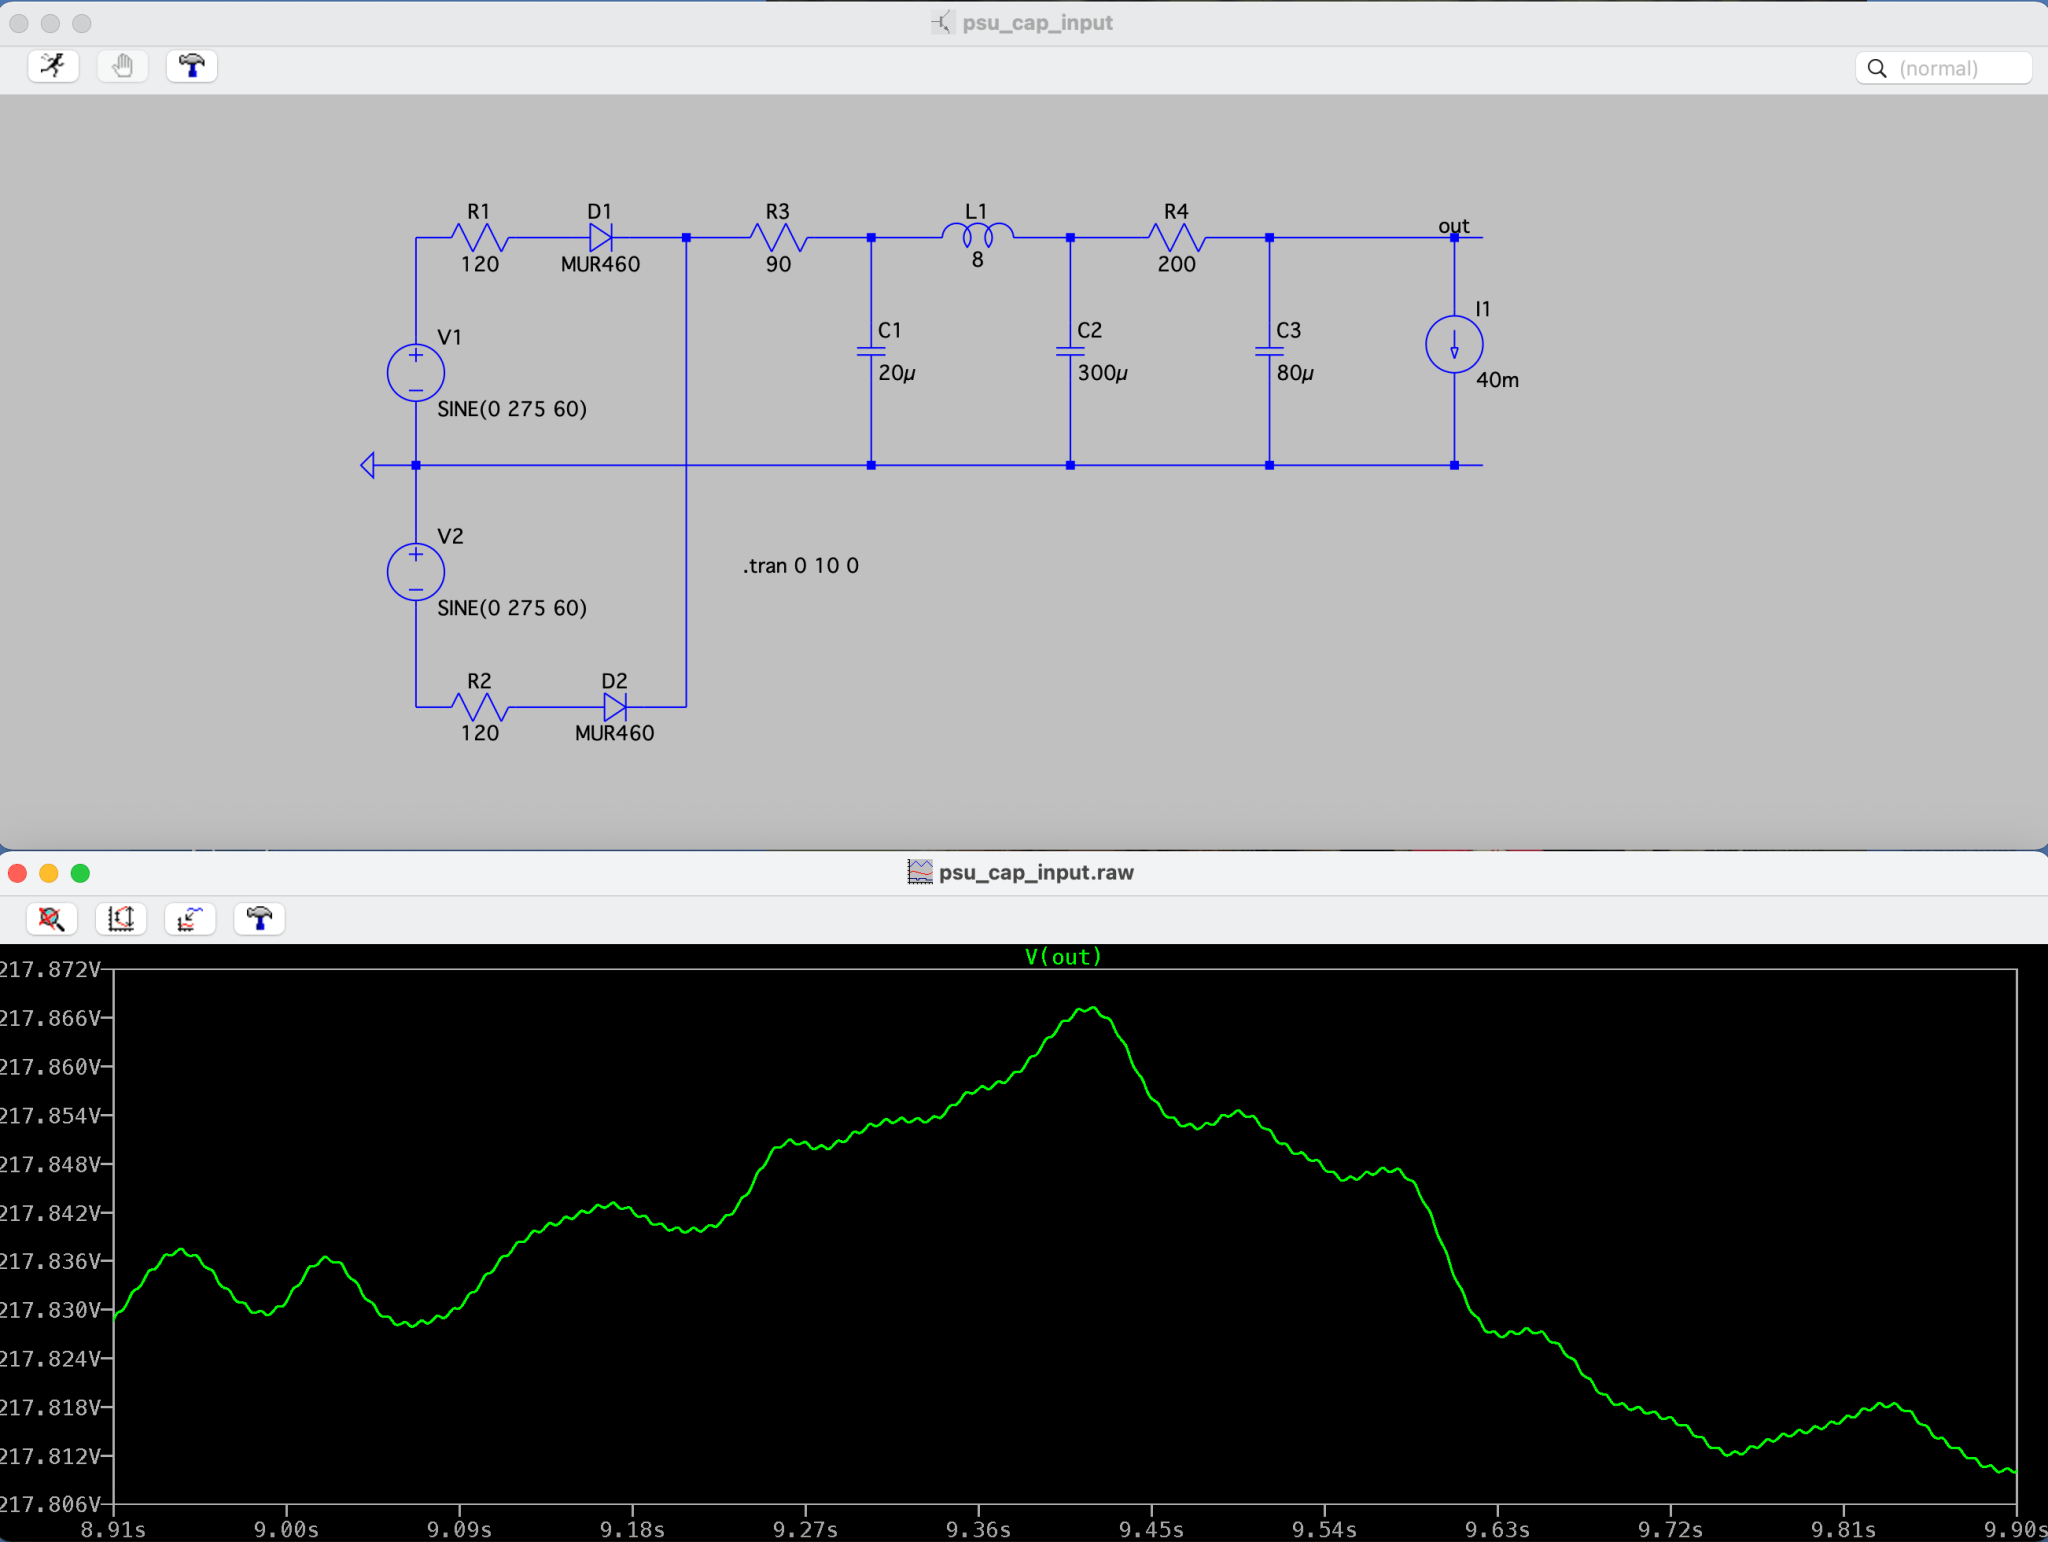Select diode D1 symbol
The width and height of the screenshot is (2048, 1542).
(x=600, y=238)
